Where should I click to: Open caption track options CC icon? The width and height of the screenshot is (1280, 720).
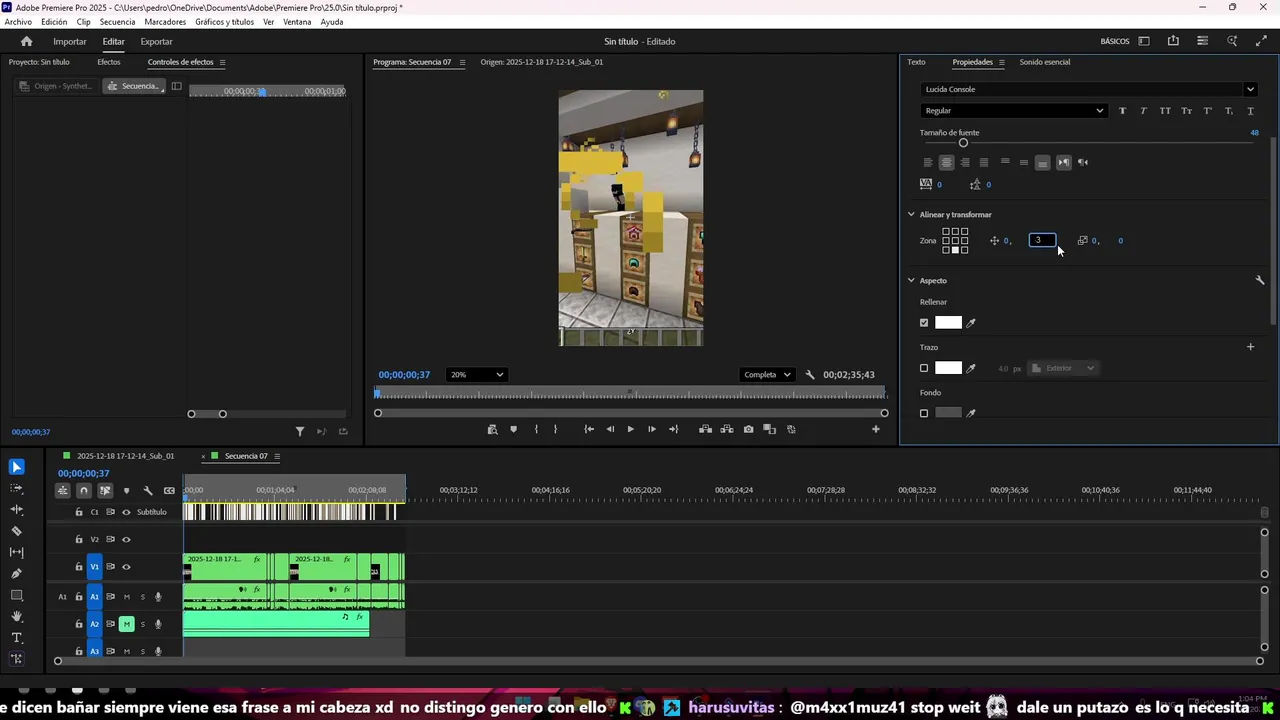(169, 490)
